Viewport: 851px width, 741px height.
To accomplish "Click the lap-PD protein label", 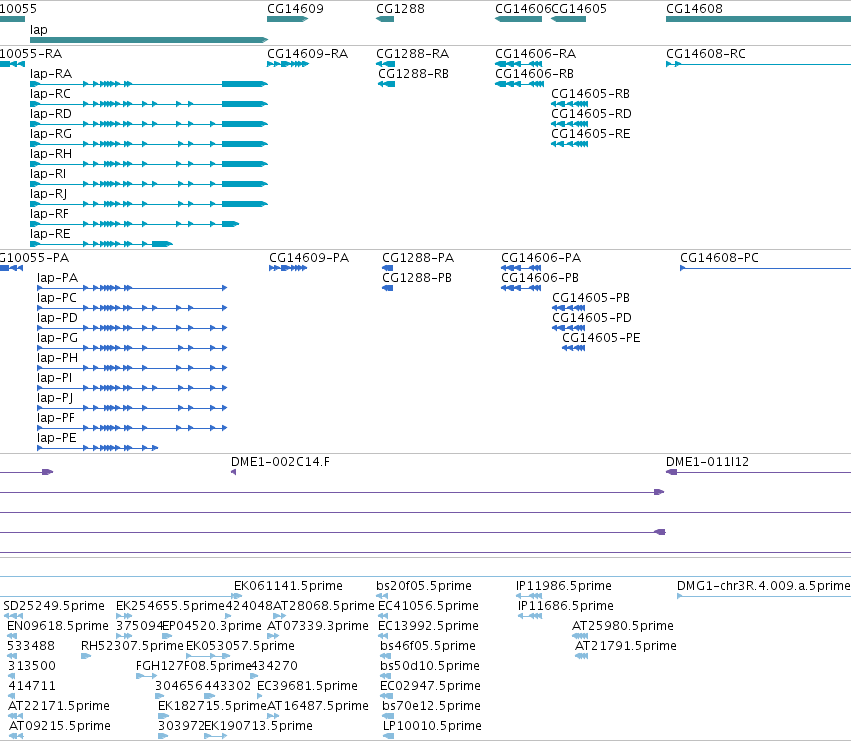I will (58, 318).
